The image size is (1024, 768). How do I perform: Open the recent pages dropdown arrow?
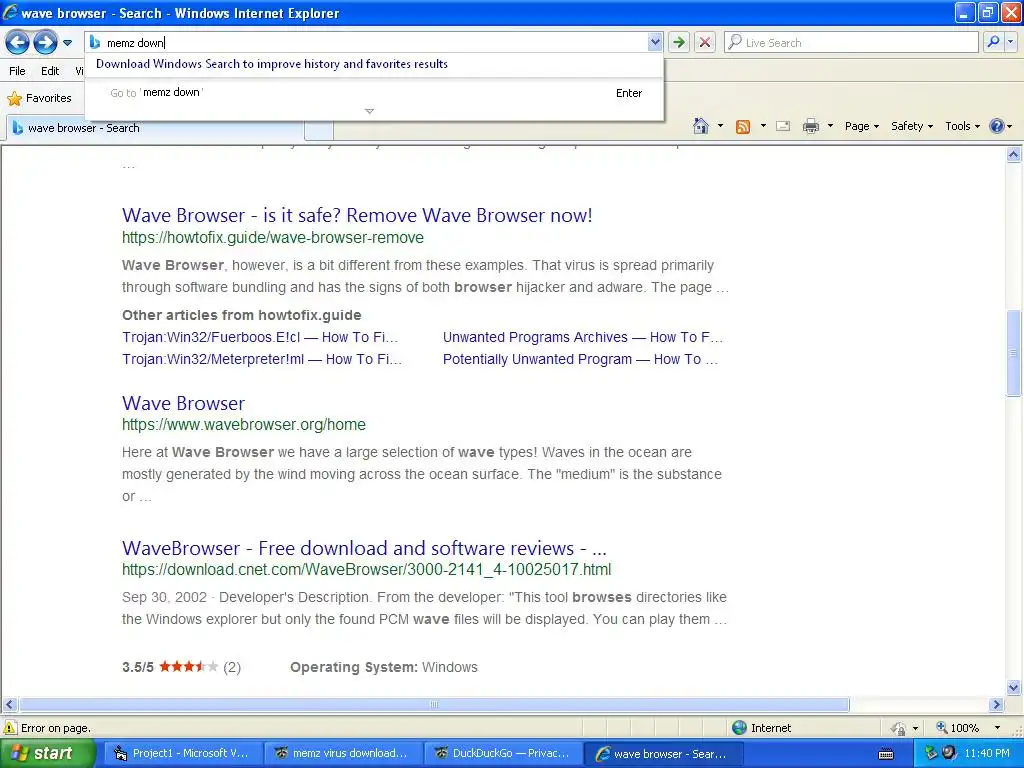[x=67, y=43]
